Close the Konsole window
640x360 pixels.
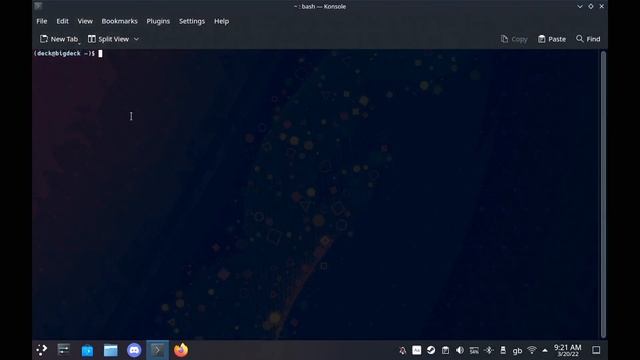click(602, 6)
